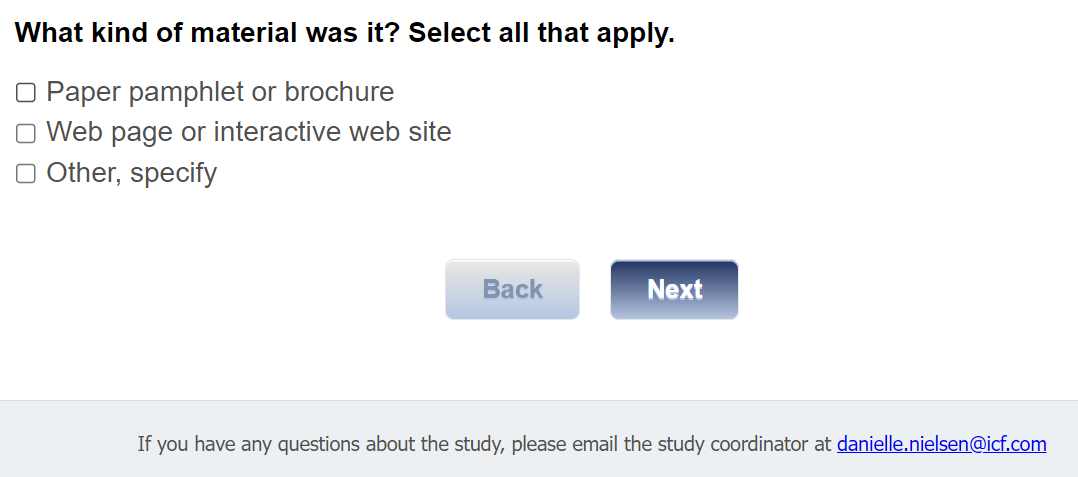Viewport: 1078px width, 477px height.
Task: Click the 'Paper pamphlet or brochure' label text
Action: (220, 92)
